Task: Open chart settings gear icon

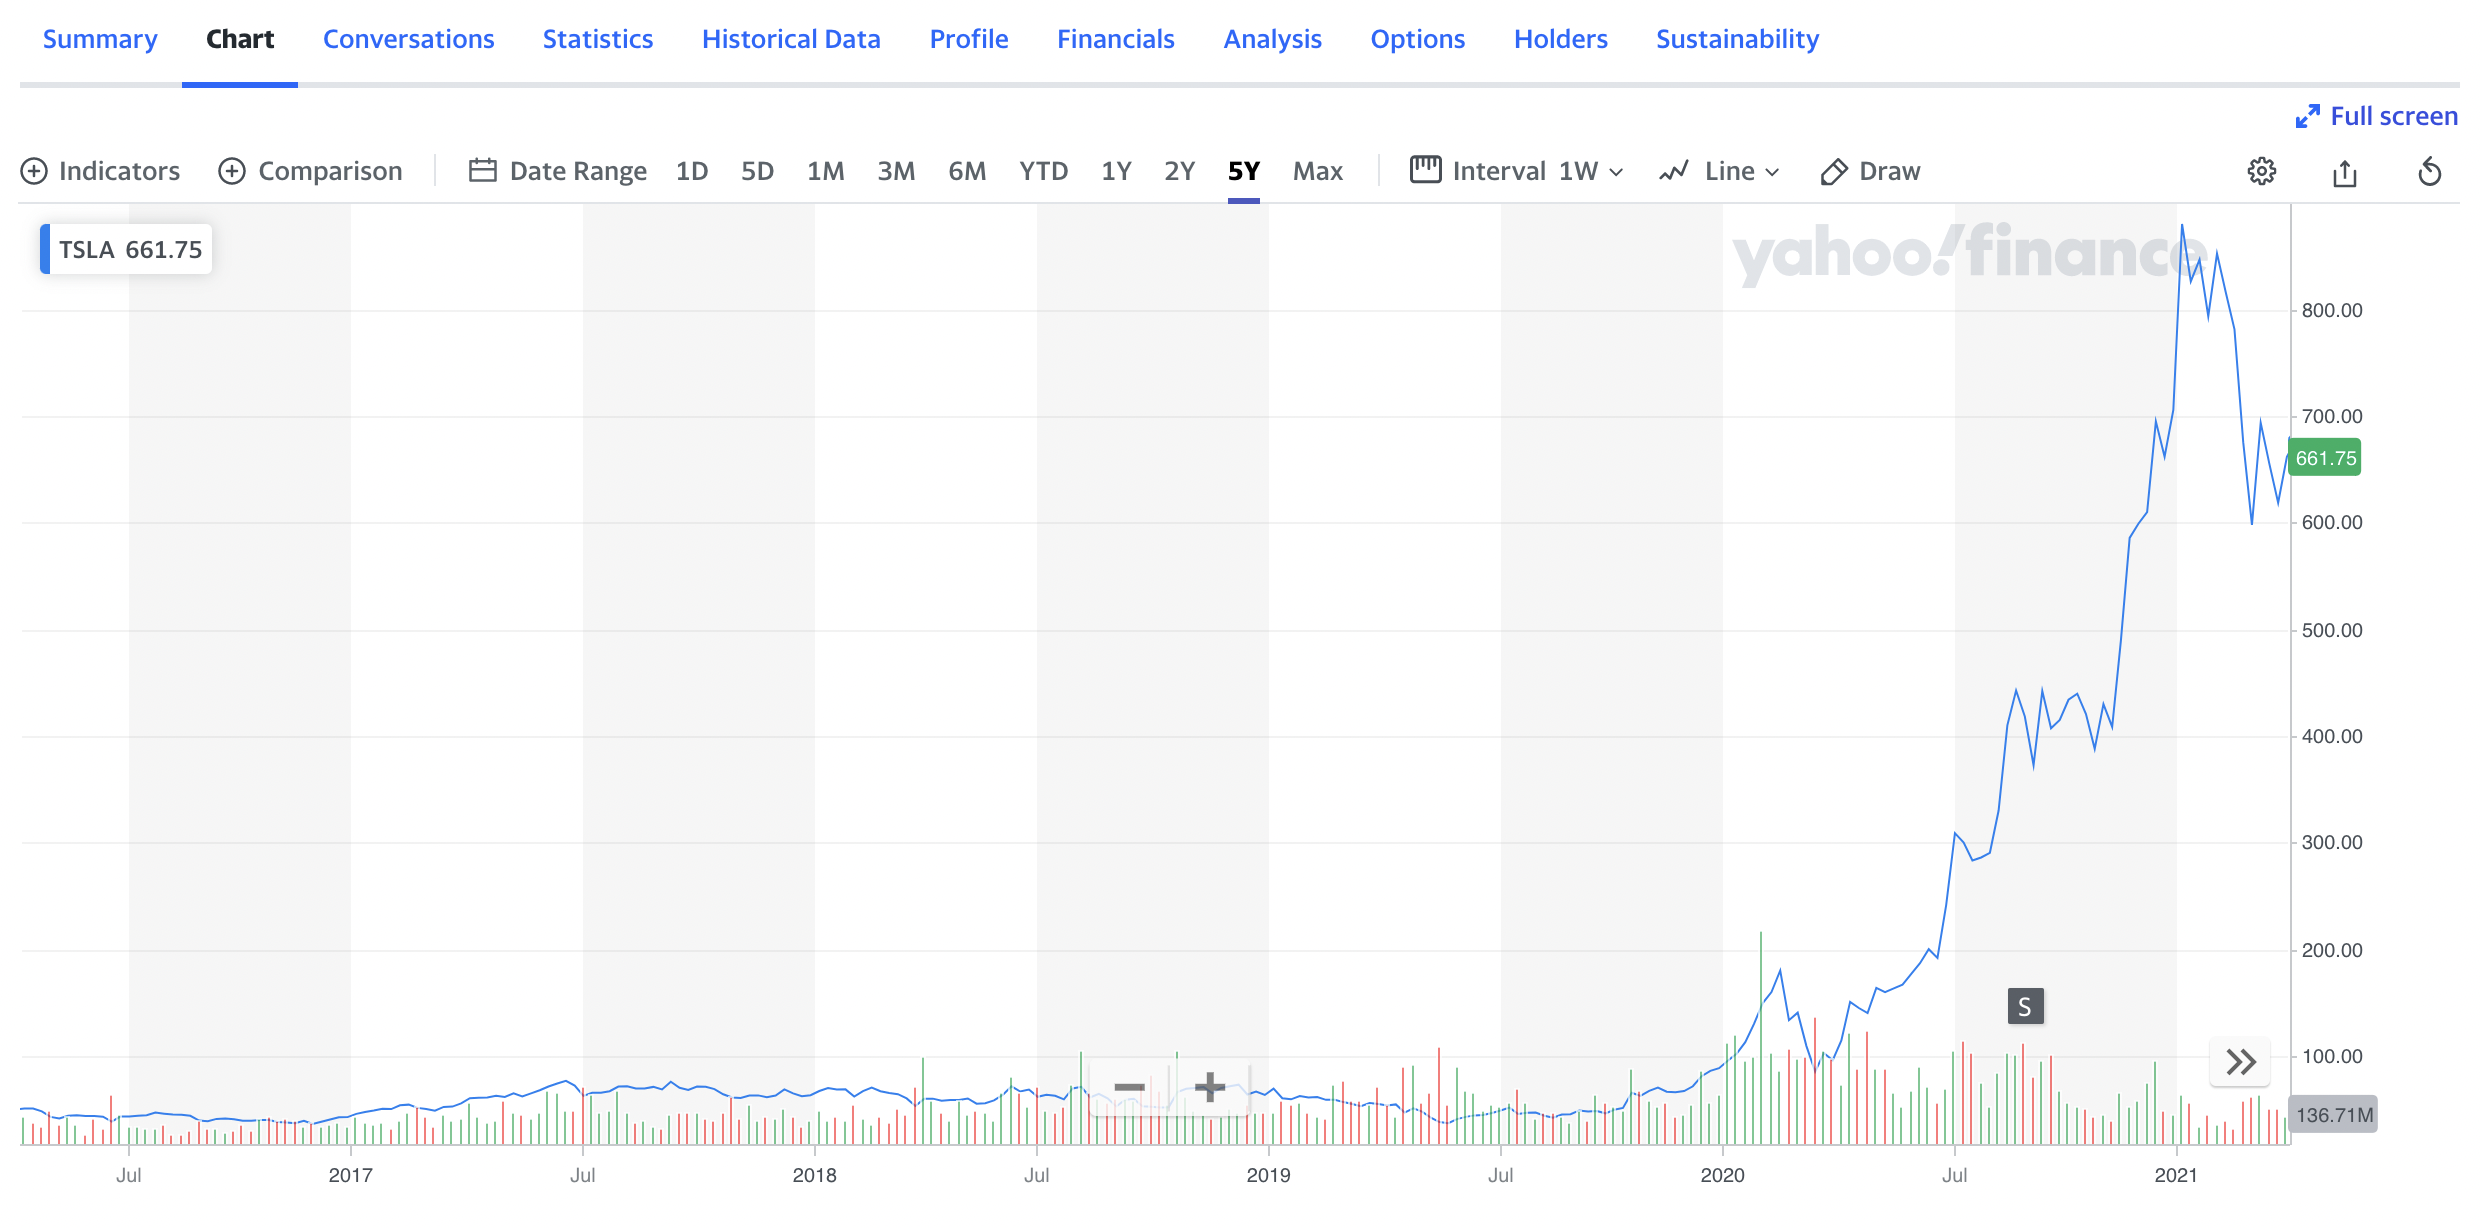Action: [2262, 172]
